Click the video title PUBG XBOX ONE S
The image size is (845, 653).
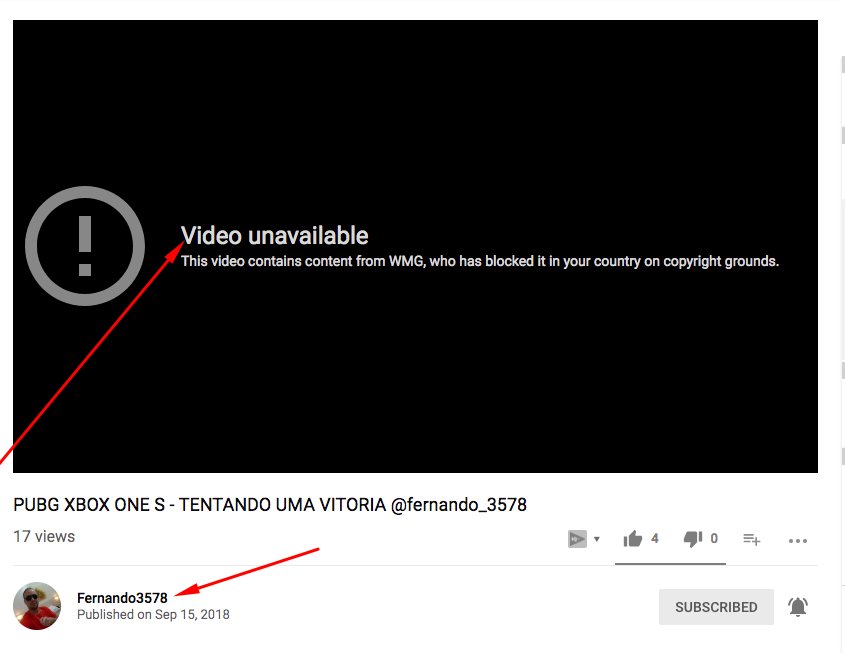coord(270,505)
